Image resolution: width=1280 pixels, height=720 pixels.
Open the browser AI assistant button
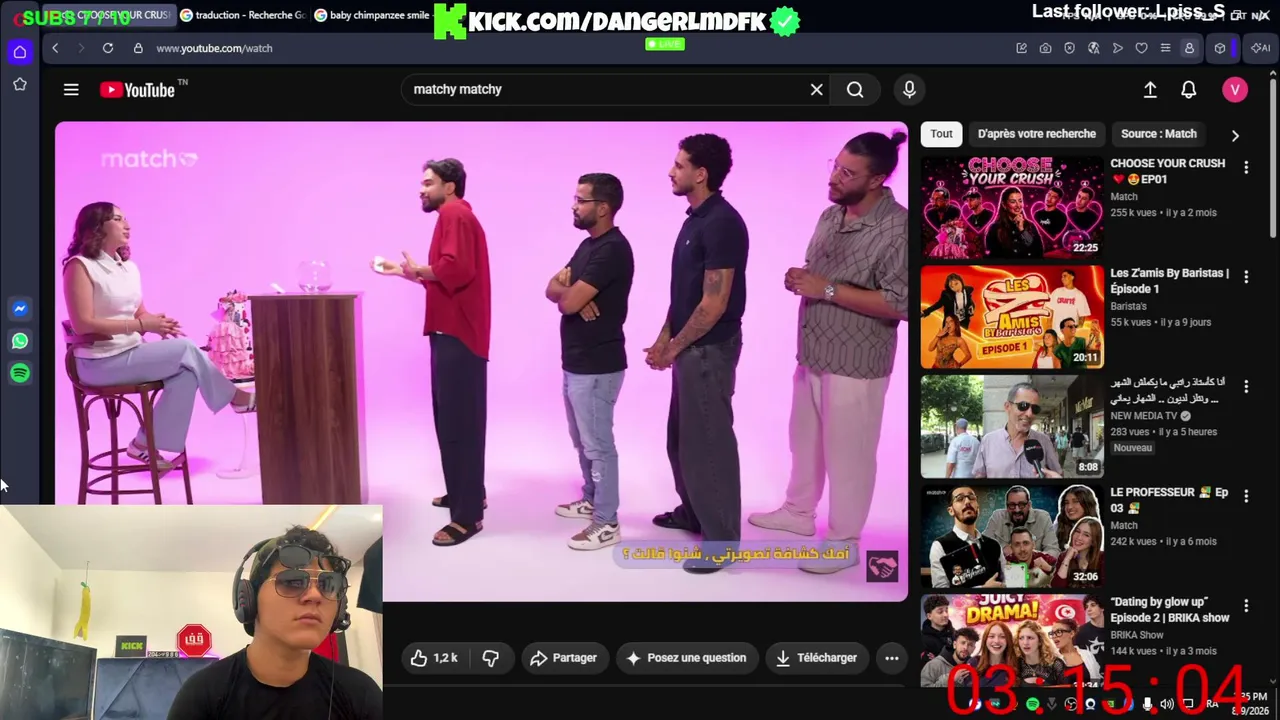coord(1260,48)
